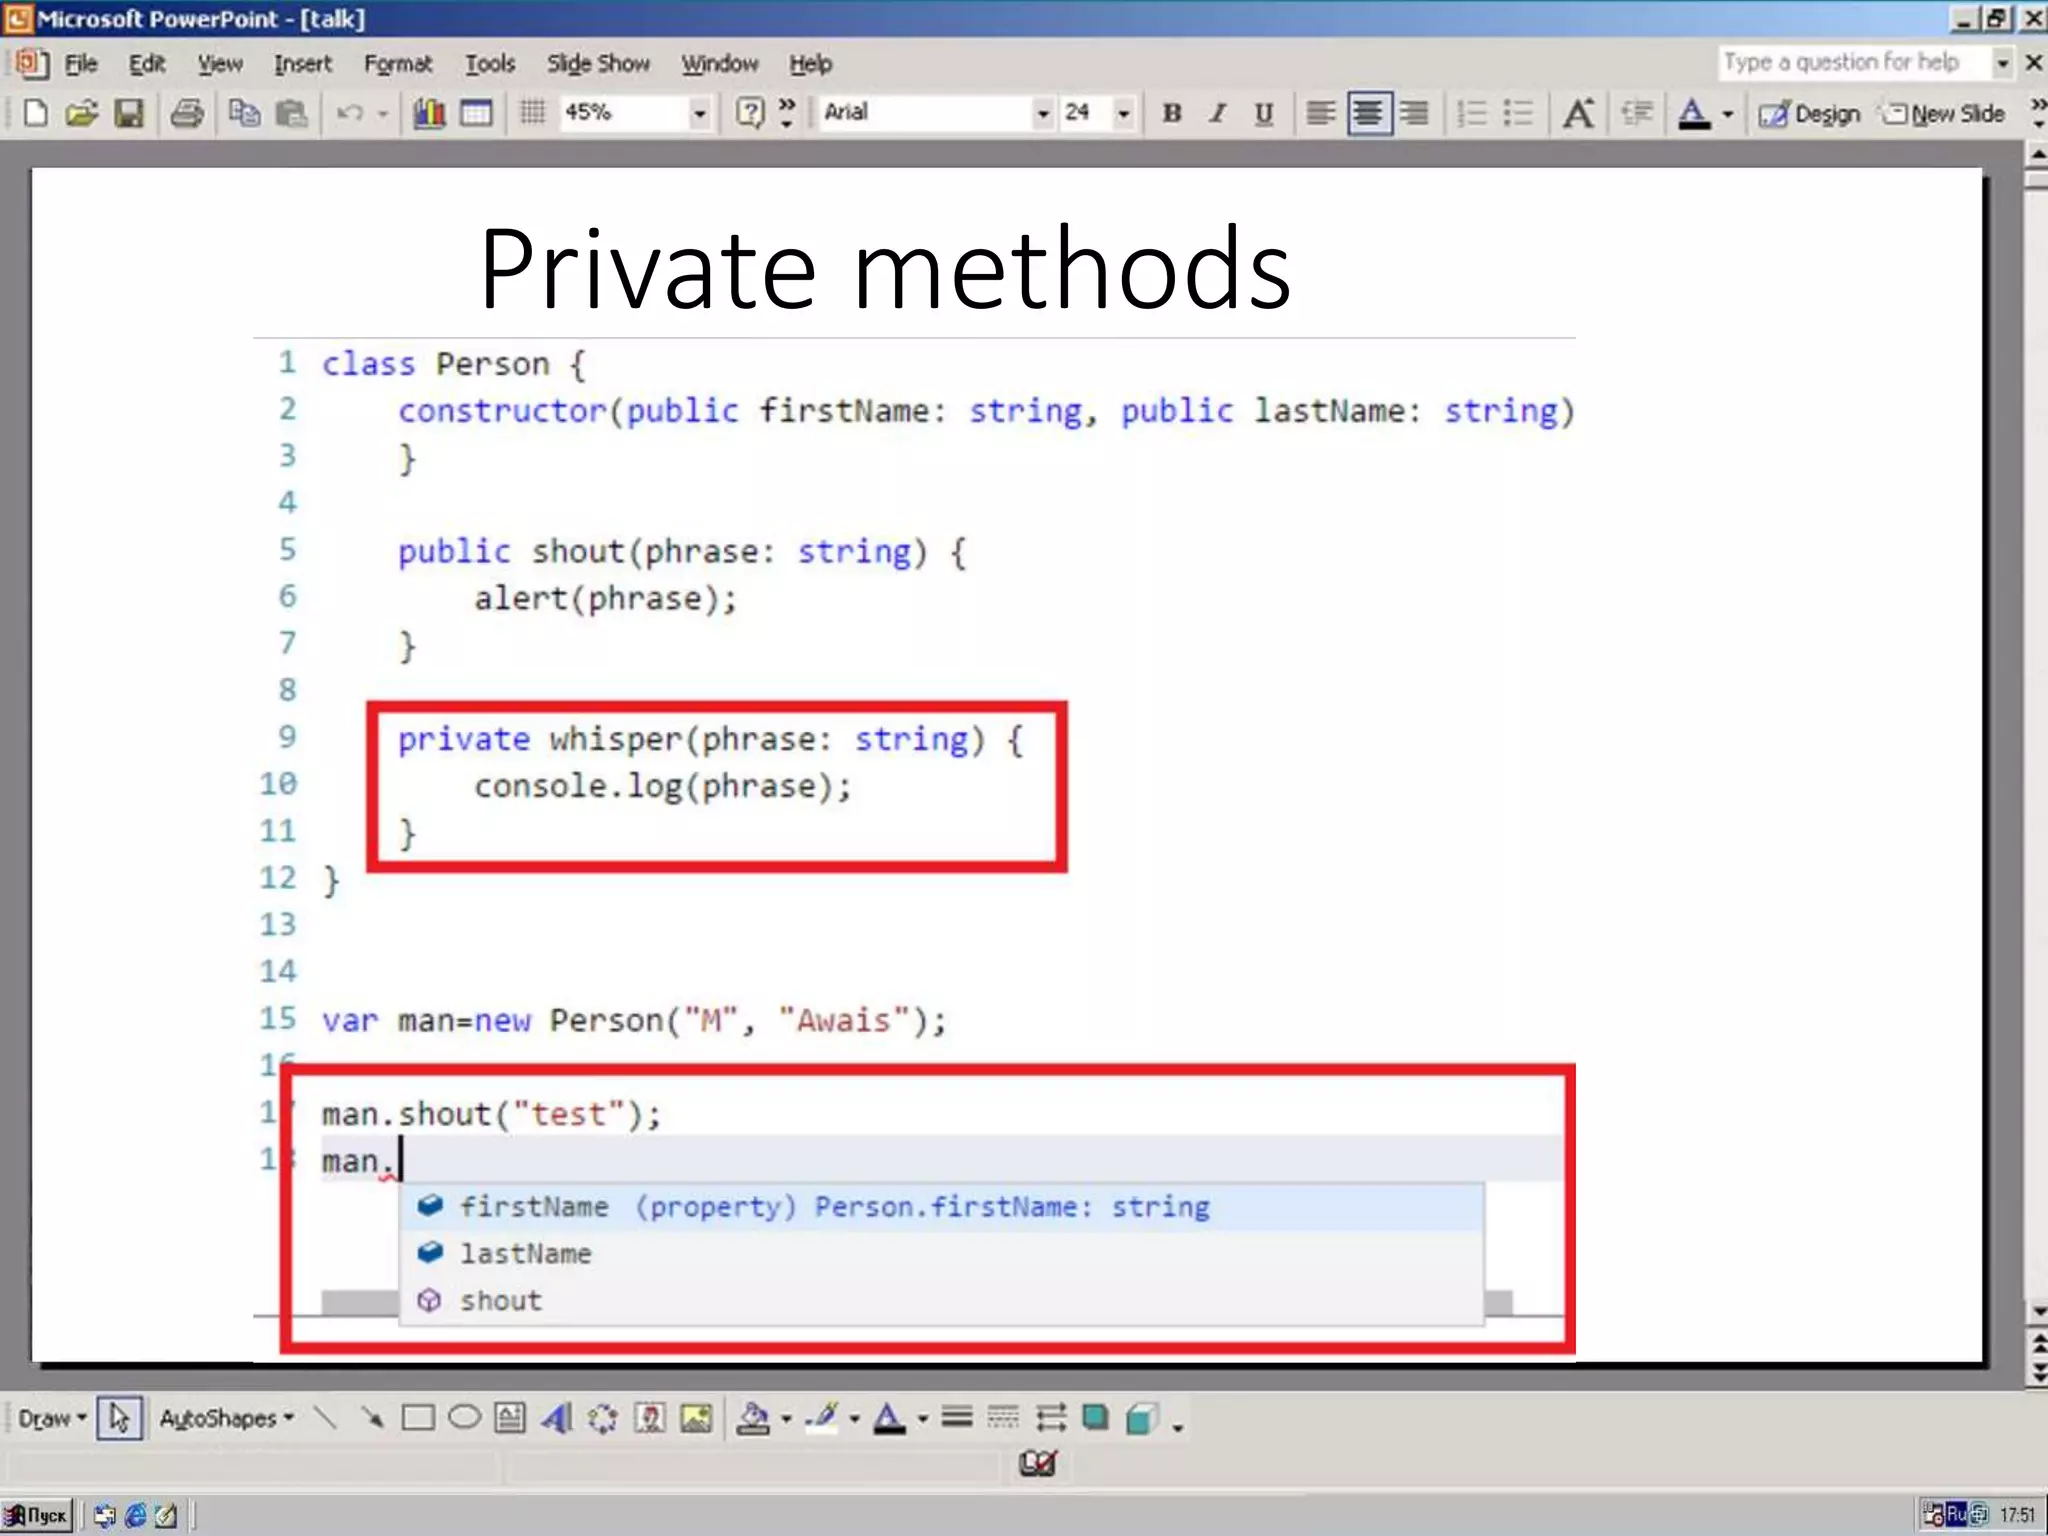Open the Arial font name dropdown
2048x1536 pixels.
pos(1043,113)
